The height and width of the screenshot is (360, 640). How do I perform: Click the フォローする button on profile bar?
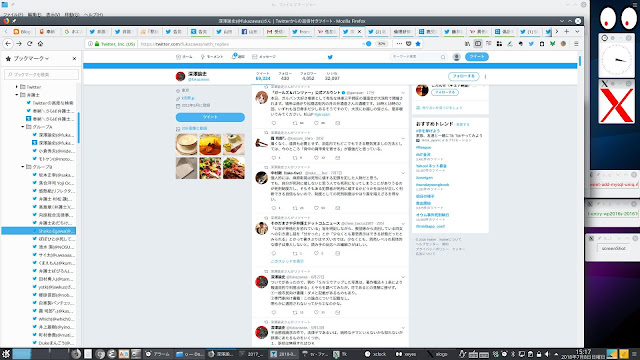464,76
